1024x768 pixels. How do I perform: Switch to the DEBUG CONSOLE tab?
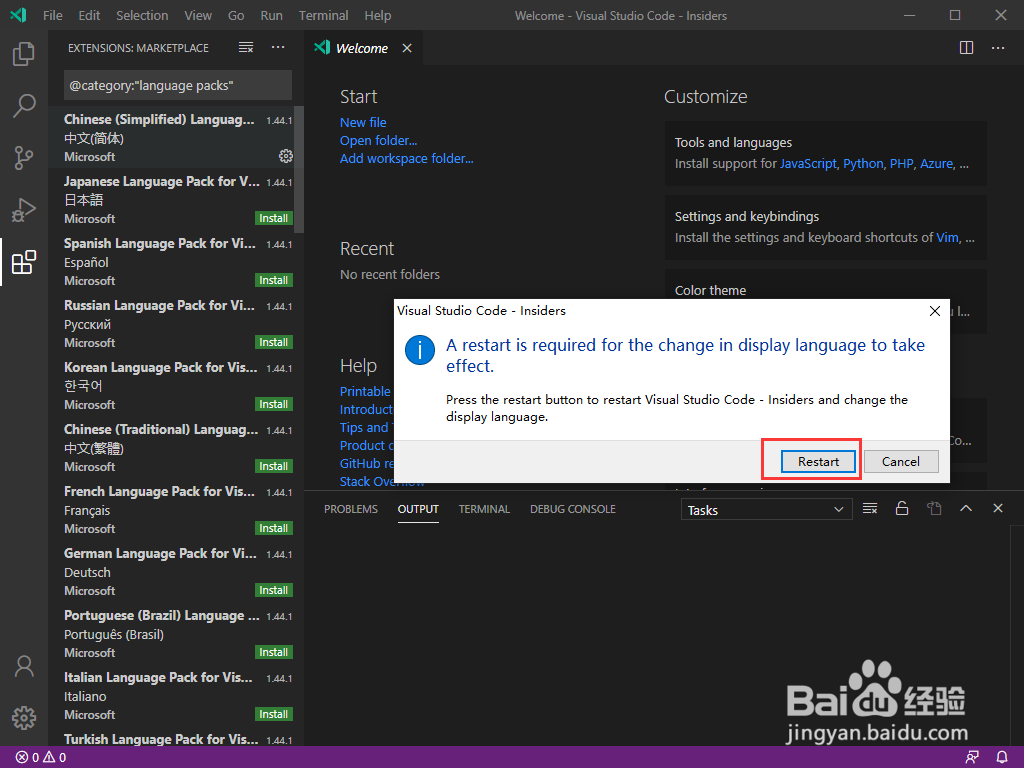(x=573, y=509)
